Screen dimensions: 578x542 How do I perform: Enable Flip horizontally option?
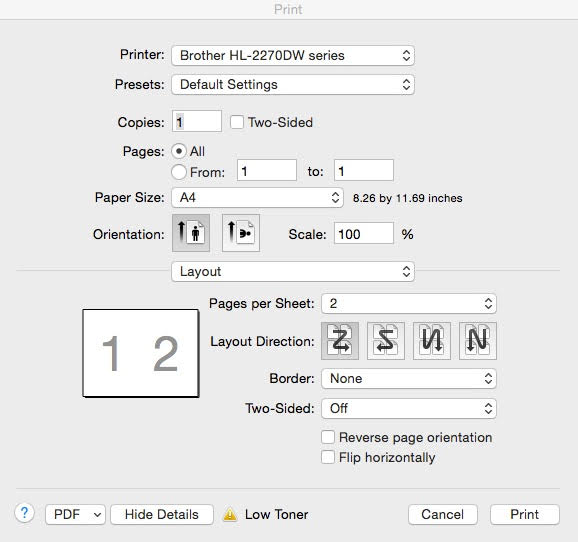coord(328,457)
